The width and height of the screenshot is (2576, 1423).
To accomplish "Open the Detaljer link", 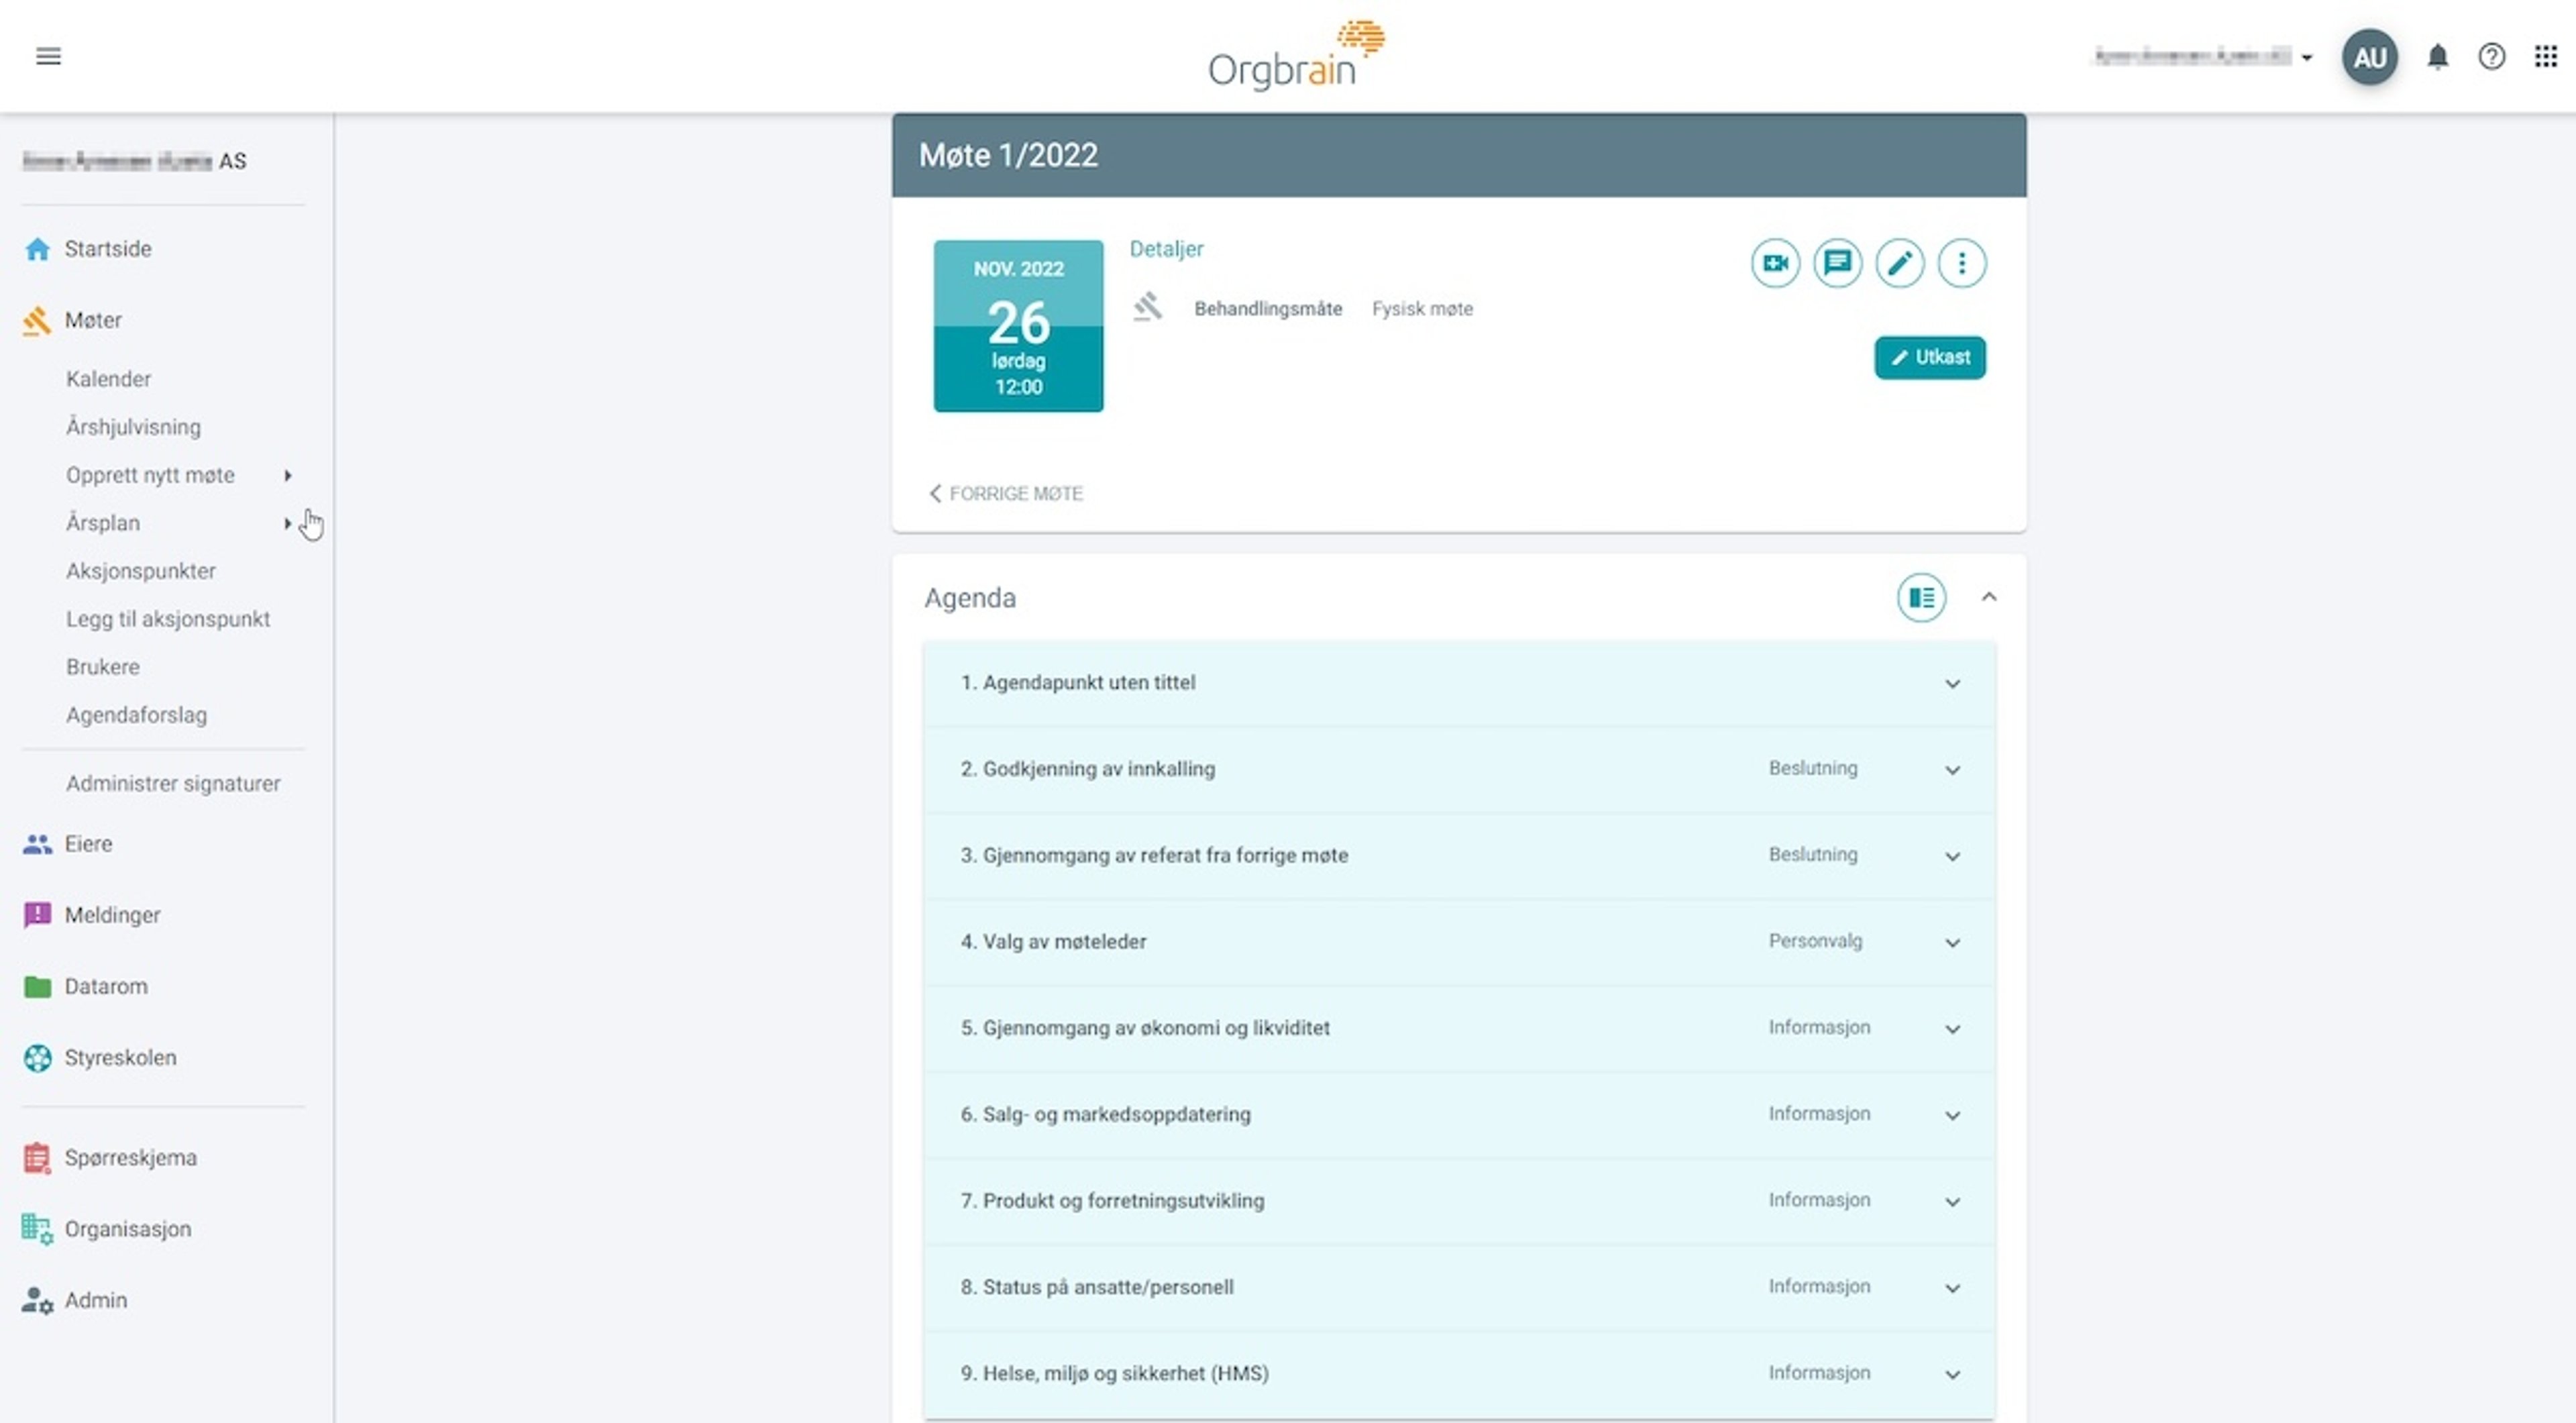I will [x=1166, y=249].
